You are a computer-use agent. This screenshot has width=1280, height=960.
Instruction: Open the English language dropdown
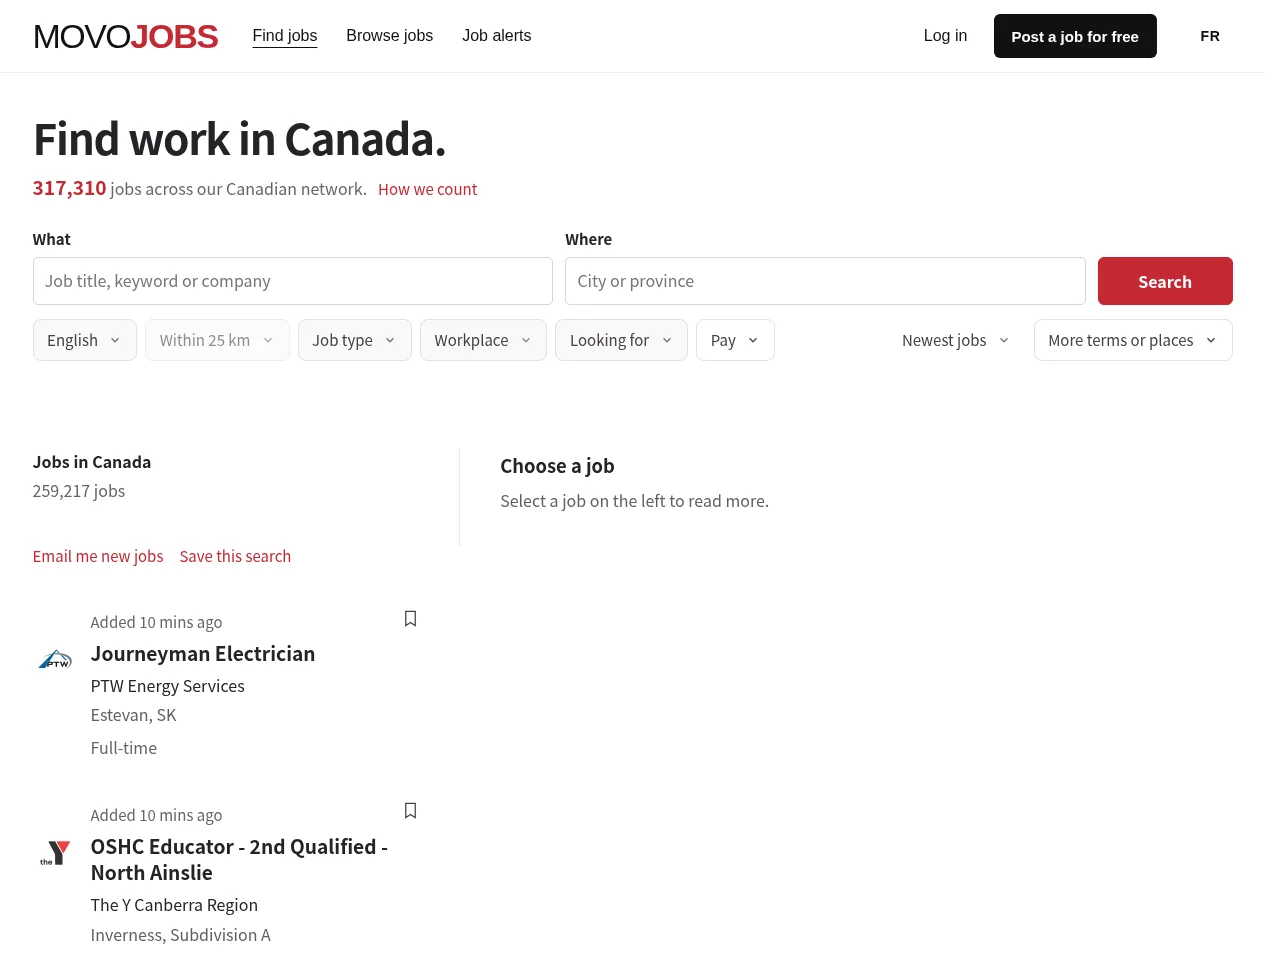(x=85, y=340)
